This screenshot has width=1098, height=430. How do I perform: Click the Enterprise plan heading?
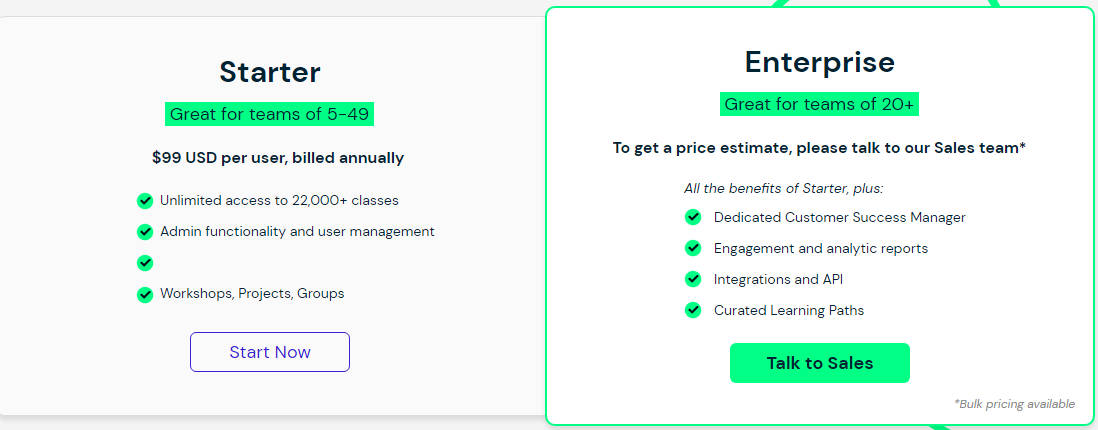[820, 62]
